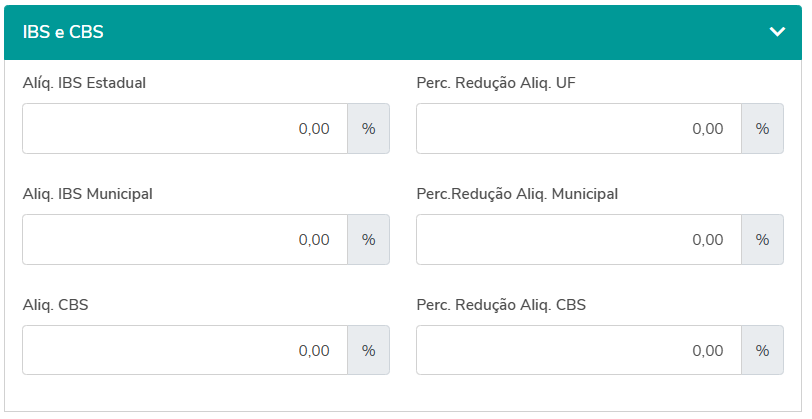This screenshot has width=812, height=419.
Task: Click the Perc. Redução Aliq. UF label
Action: tap(496, 83)
